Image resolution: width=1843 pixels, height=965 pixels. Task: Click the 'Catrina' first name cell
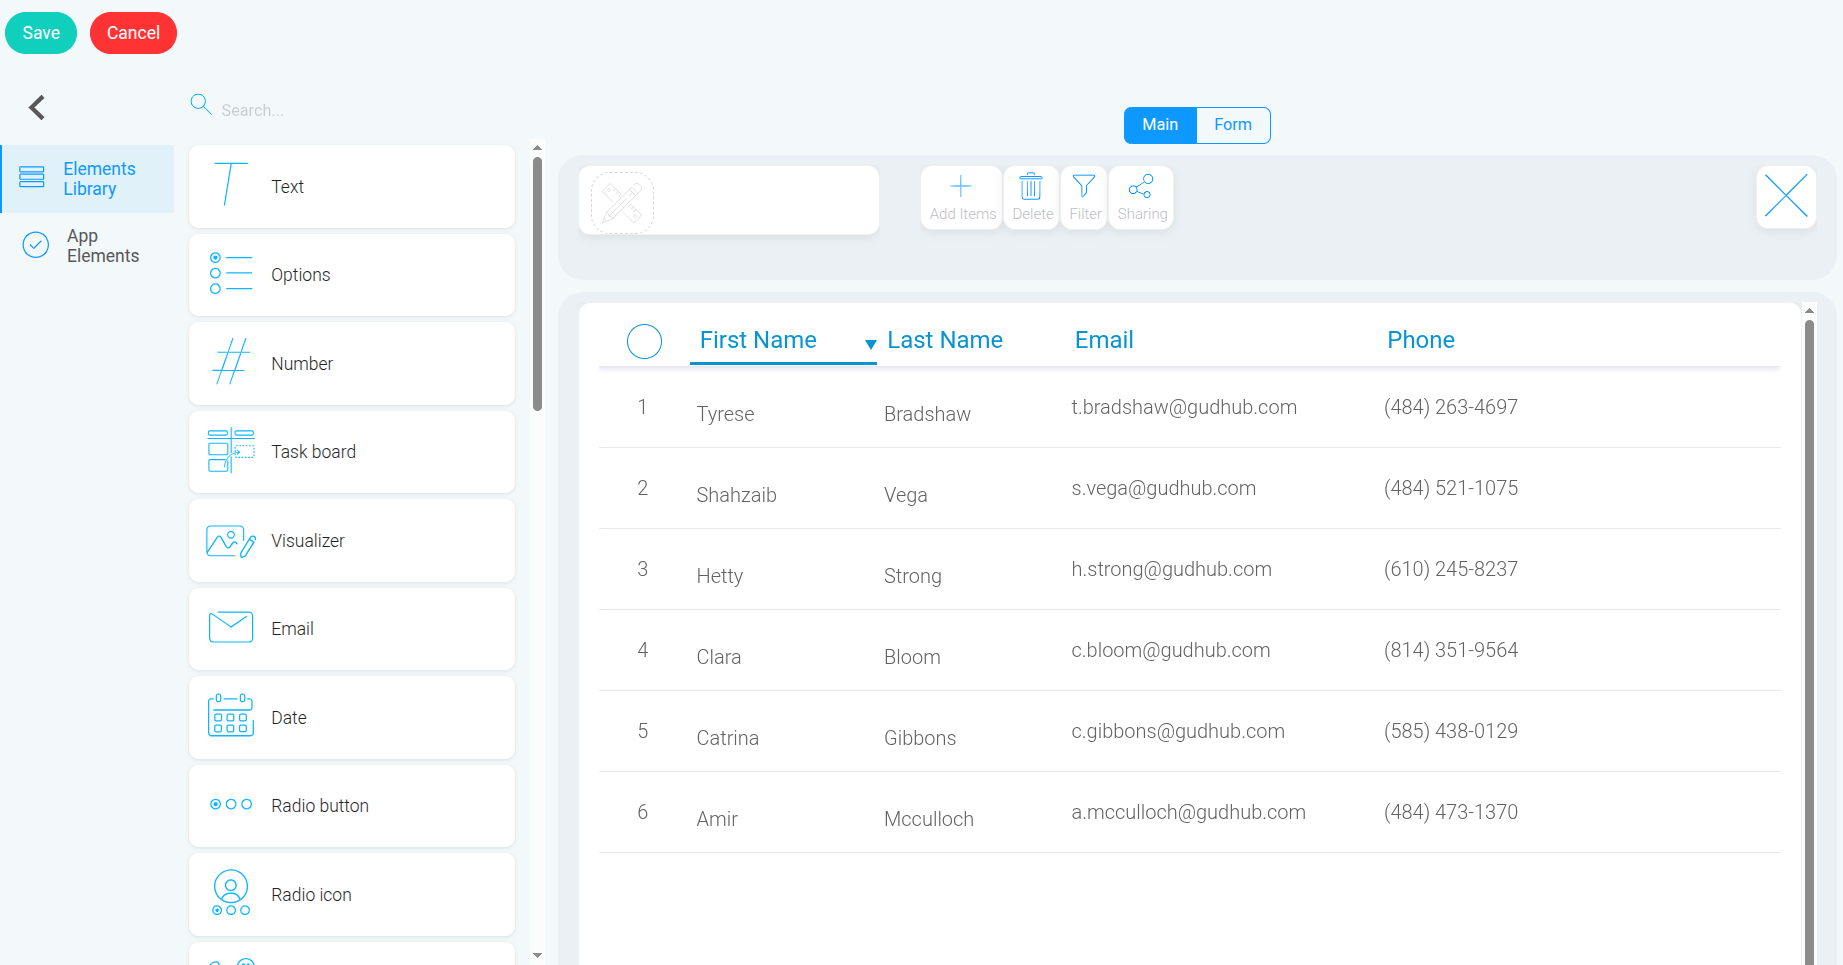pyautogui.click(x=727, y=738)
